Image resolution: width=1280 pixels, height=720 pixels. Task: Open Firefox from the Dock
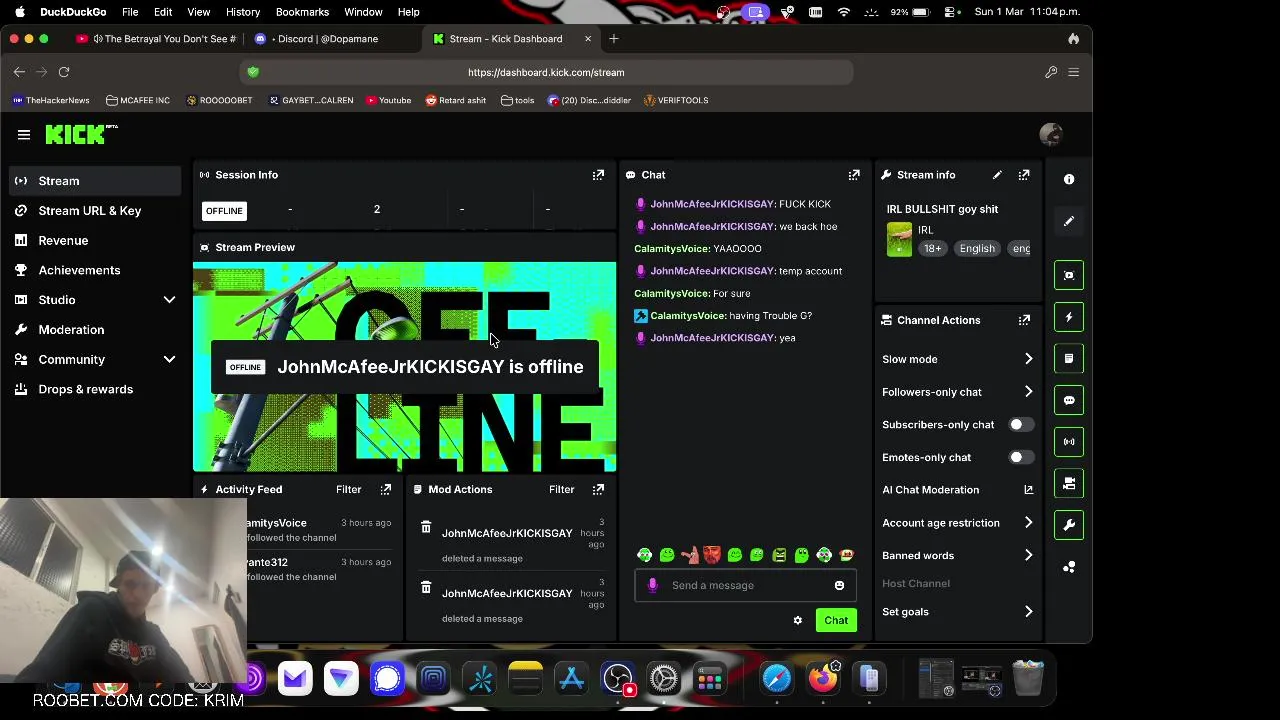tap(823, 679)
